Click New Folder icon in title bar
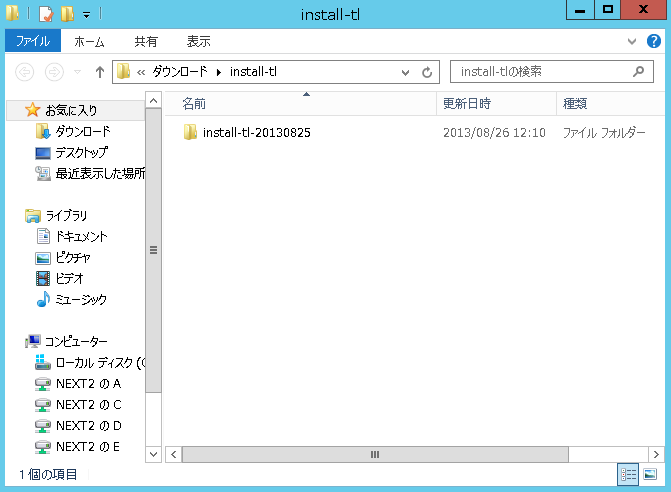This screenshot has width=671, height=492. coord(67,14)
